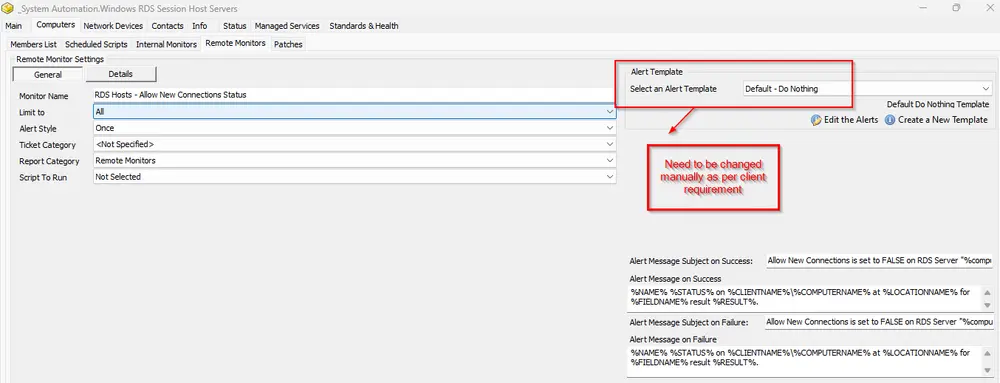Switch to the Computers tab

coord(55,25)
